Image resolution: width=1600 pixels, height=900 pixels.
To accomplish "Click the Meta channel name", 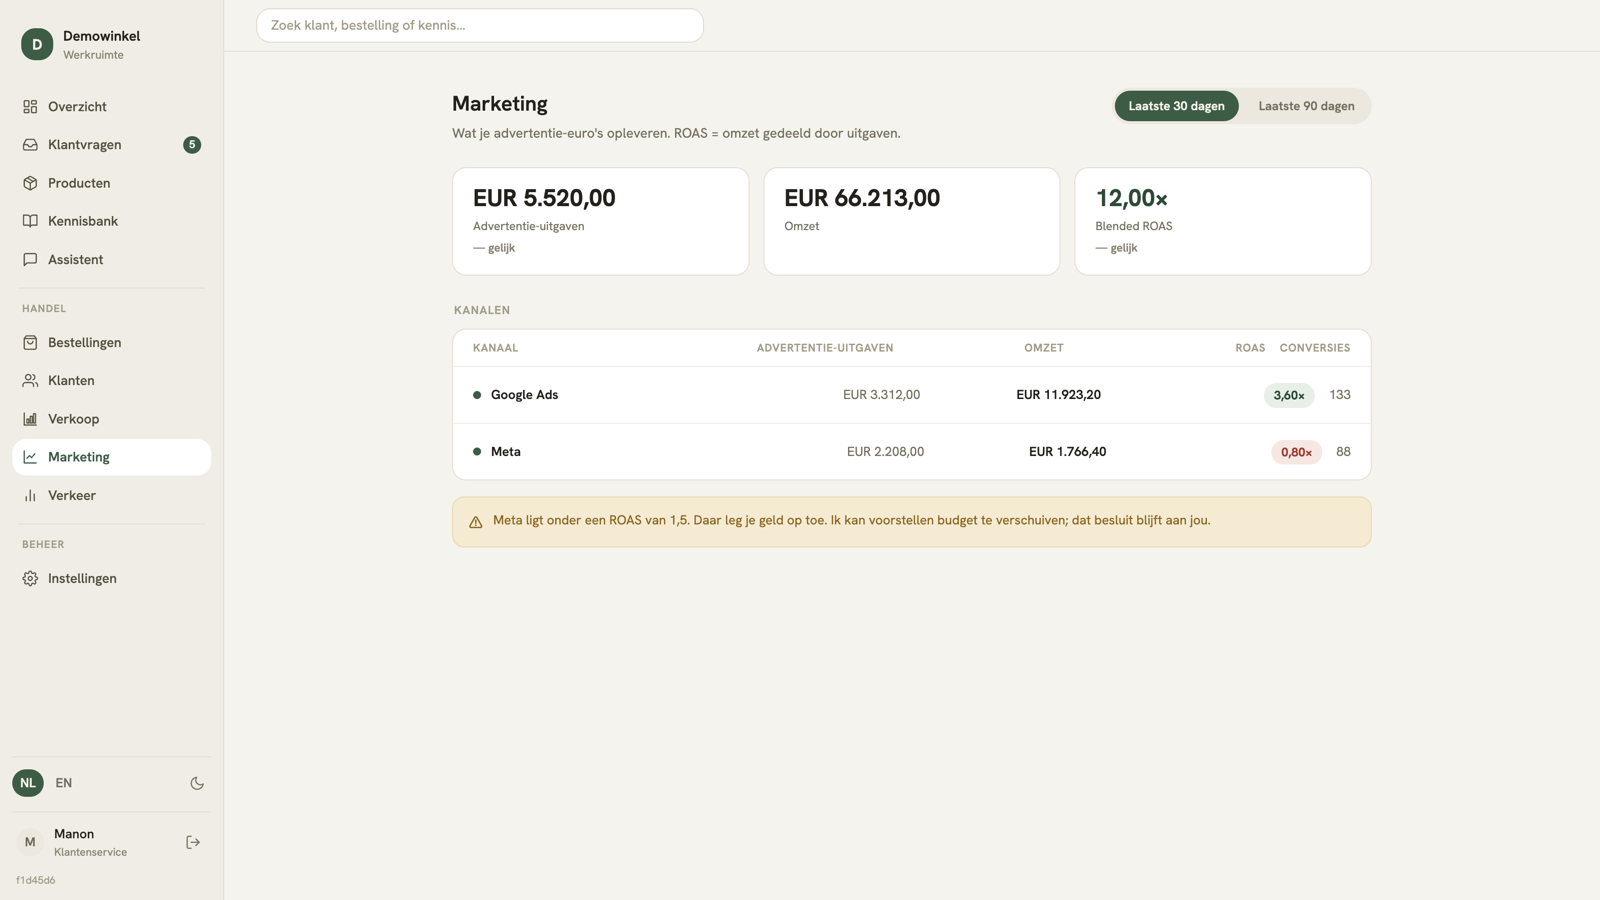I will pos(506,452).
